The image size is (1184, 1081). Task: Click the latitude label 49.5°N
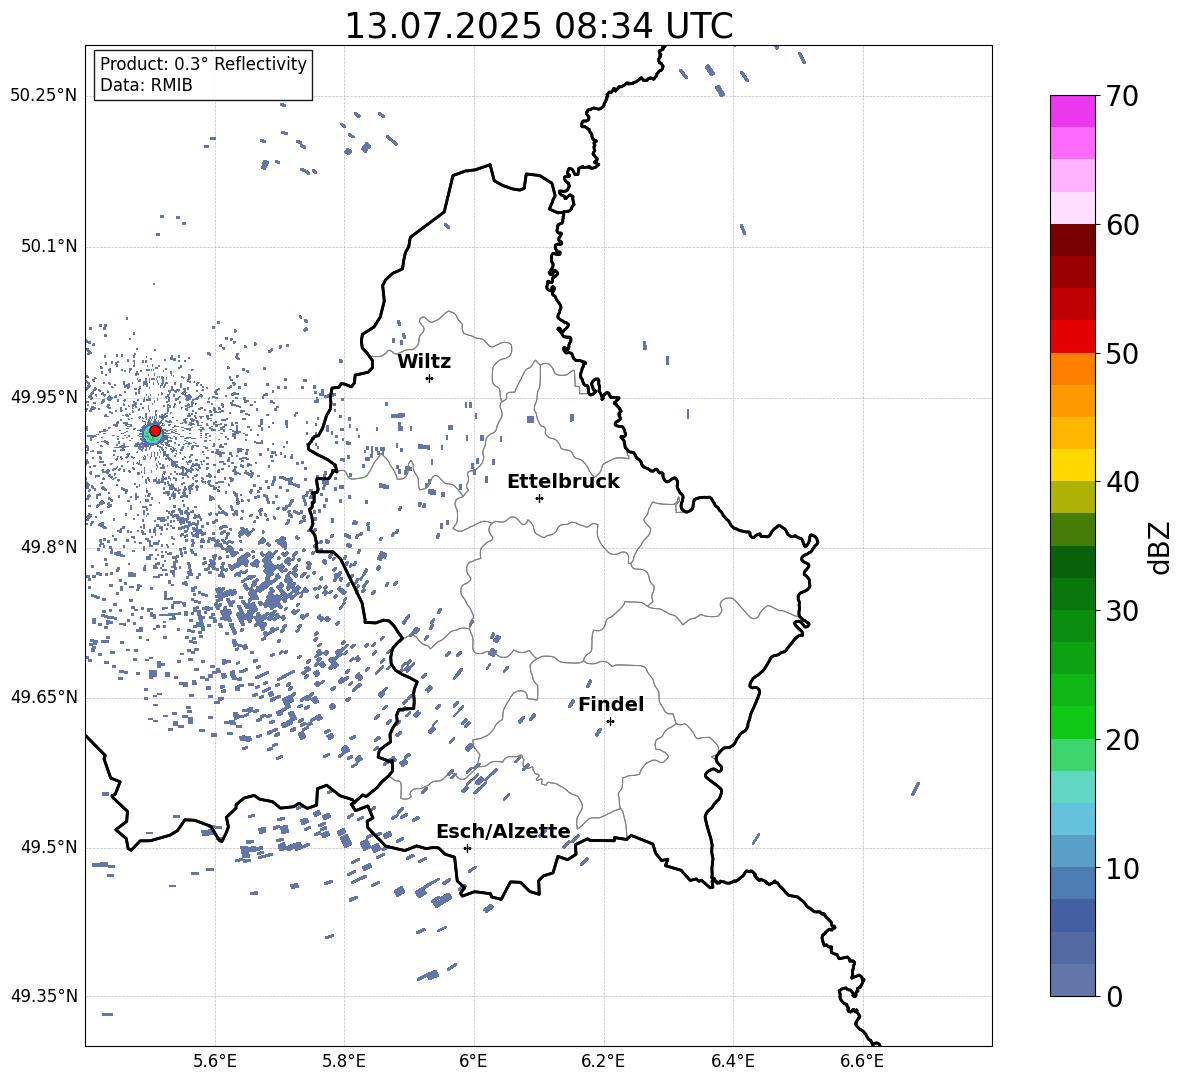[48, 847]
